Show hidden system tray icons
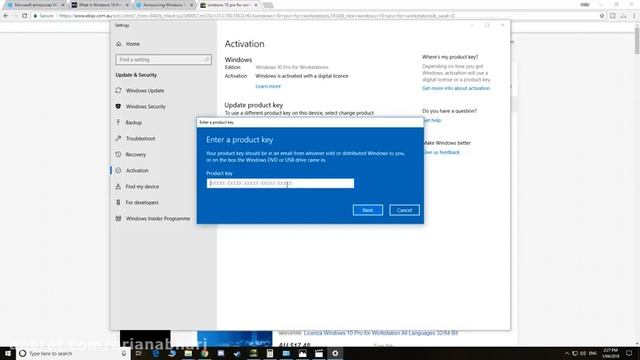 [567, 353]
